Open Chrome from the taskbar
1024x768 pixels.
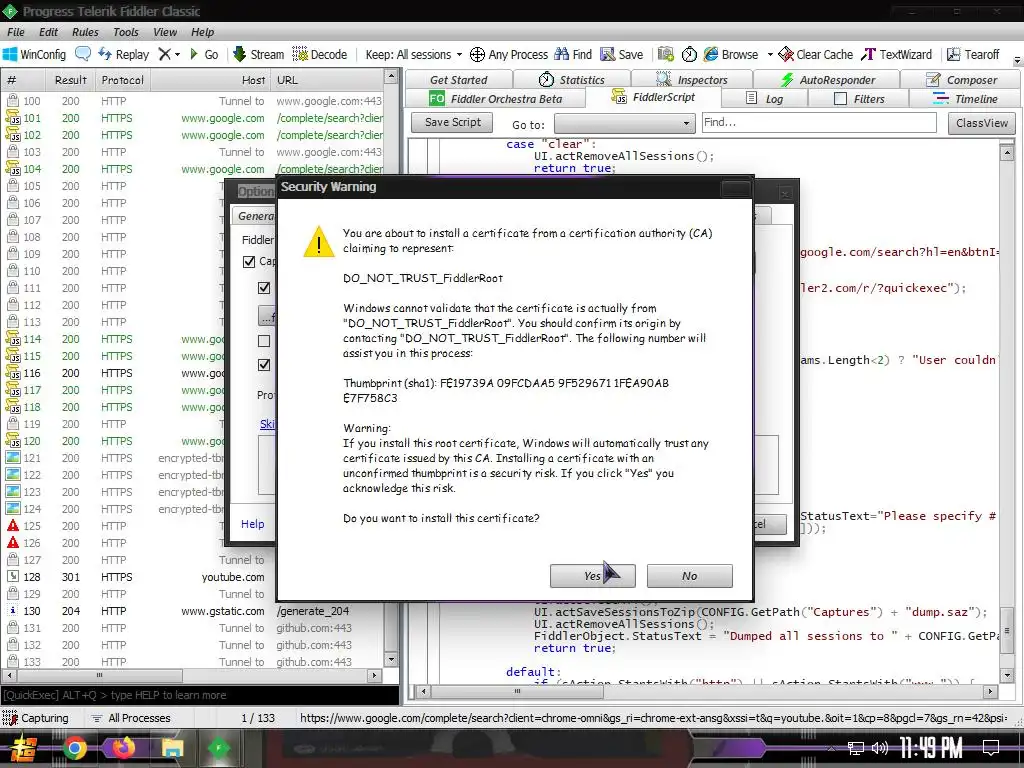click(x=75, y=748)
